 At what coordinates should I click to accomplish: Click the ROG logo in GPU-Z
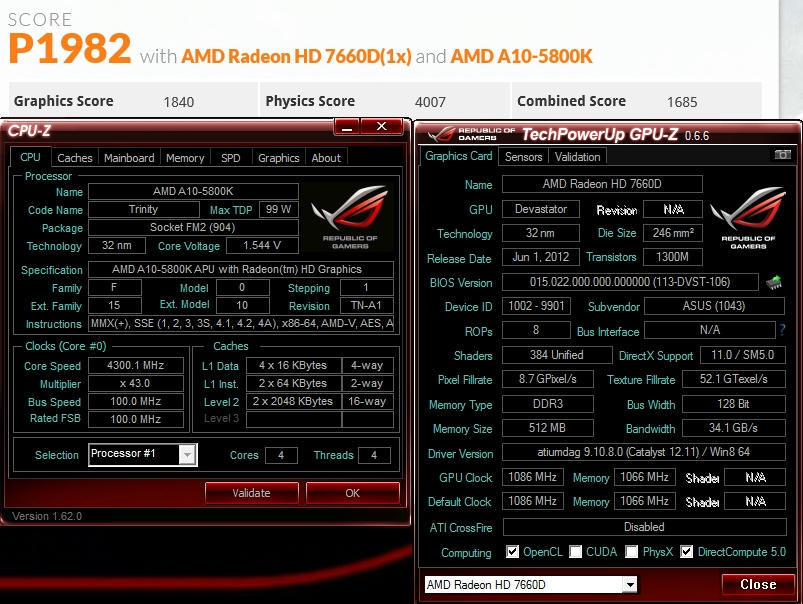tap(748, 219)
